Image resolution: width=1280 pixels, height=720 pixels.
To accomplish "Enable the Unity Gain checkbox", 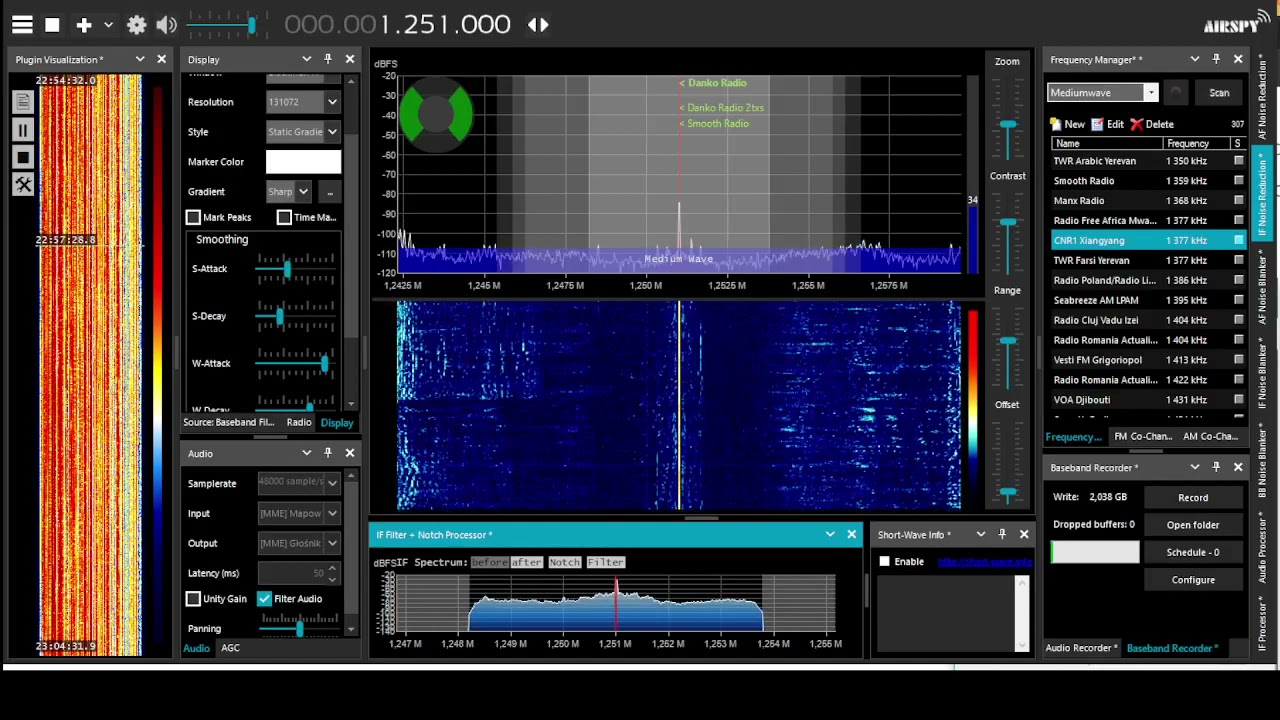I will point(193,599).
